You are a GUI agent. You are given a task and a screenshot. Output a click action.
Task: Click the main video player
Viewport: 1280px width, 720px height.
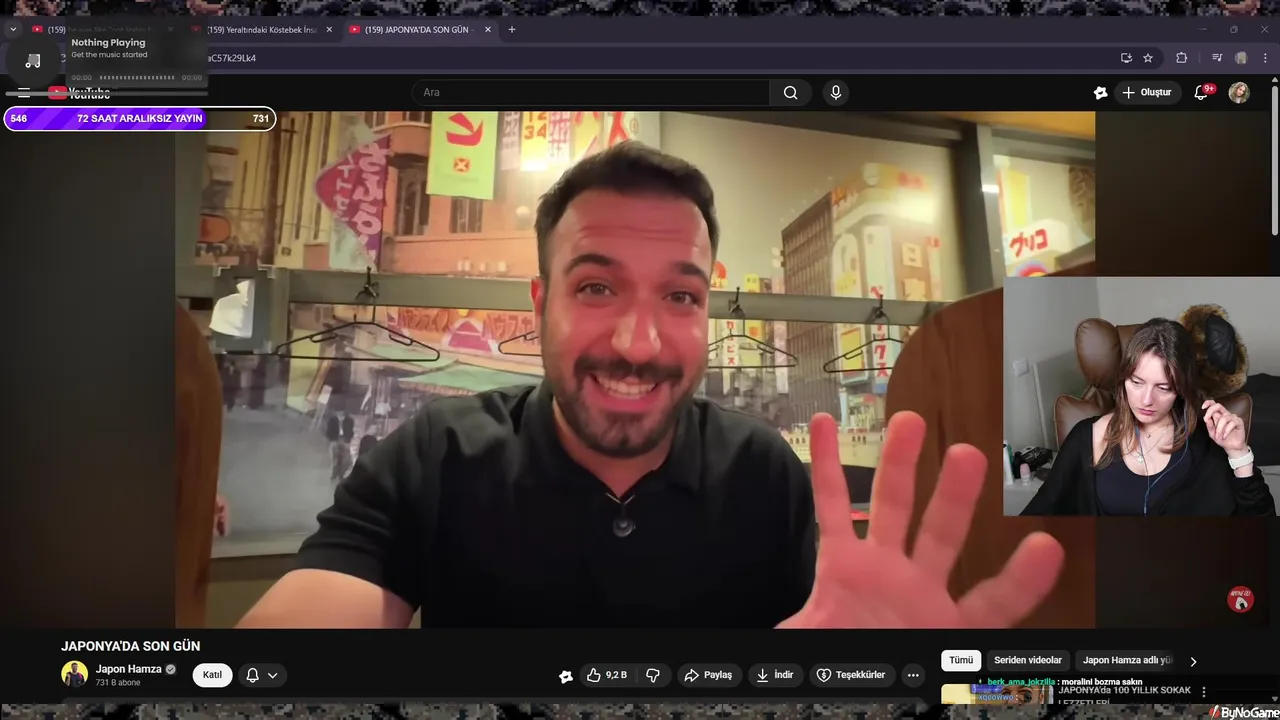[635, 369]
